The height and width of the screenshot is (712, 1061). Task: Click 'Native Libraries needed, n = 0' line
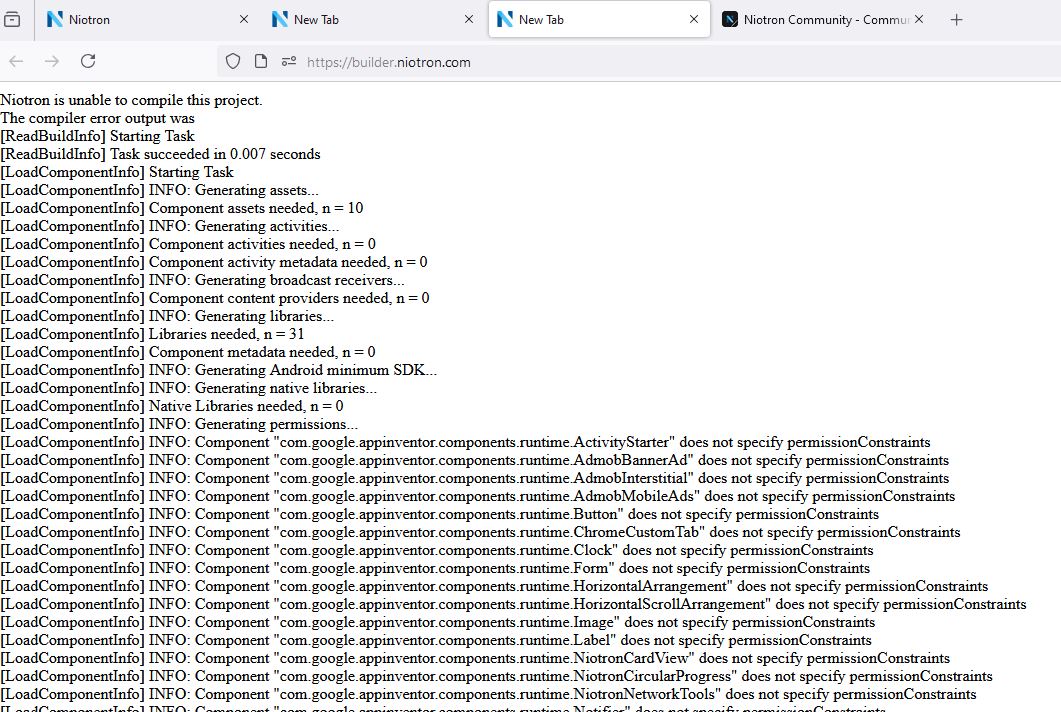[x=172, y=406]
